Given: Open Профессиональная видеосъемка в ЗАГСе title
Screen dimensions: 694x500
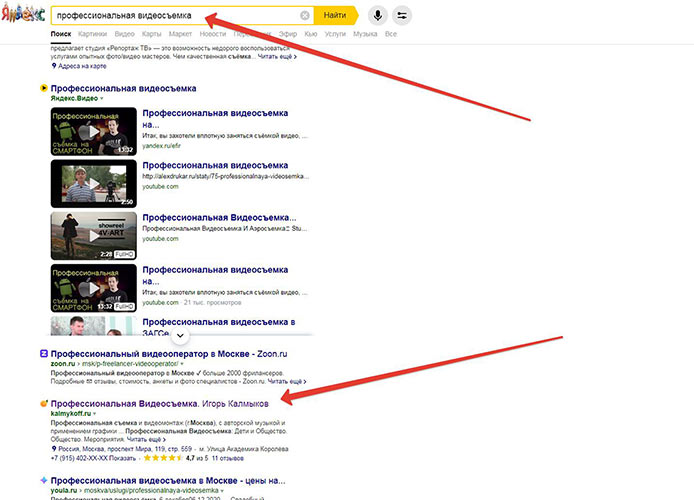Looking at the screenshot, I should 219,327.
